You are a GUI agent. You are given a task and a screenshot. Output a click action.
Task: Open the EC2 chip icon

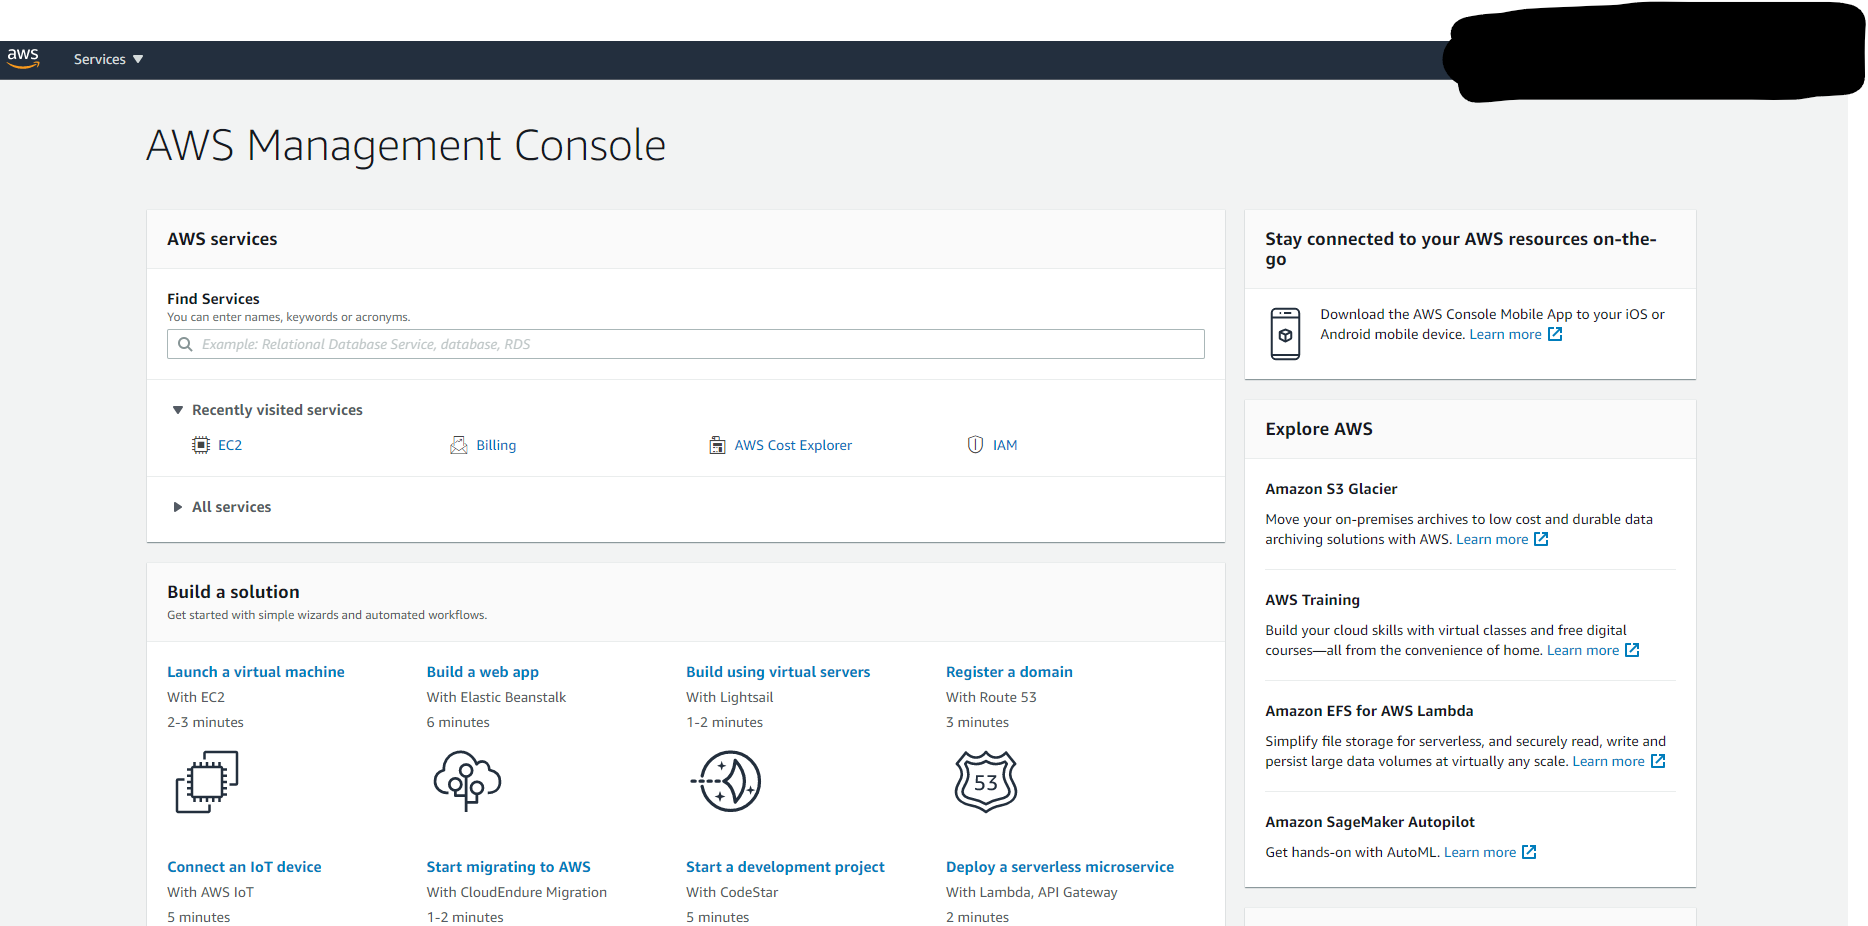pos(201,445)
